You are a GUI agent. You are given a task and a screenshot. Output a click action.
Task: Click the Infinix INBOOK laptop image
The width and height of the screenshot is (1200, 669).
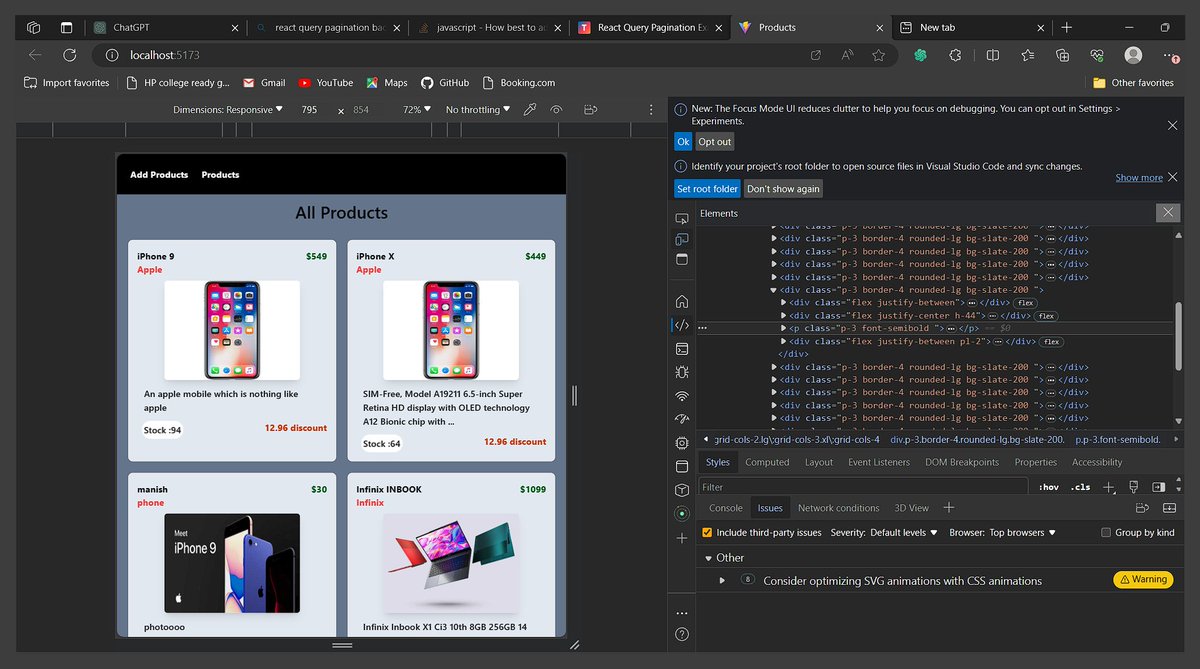(451, 563)
